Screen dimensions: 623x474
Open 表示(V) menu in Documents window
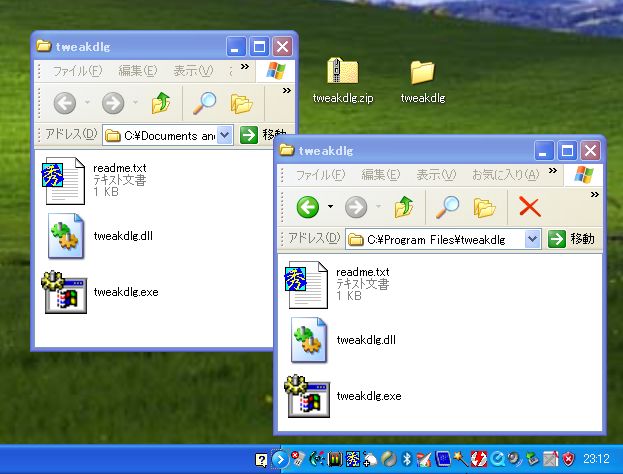point(193,71)
